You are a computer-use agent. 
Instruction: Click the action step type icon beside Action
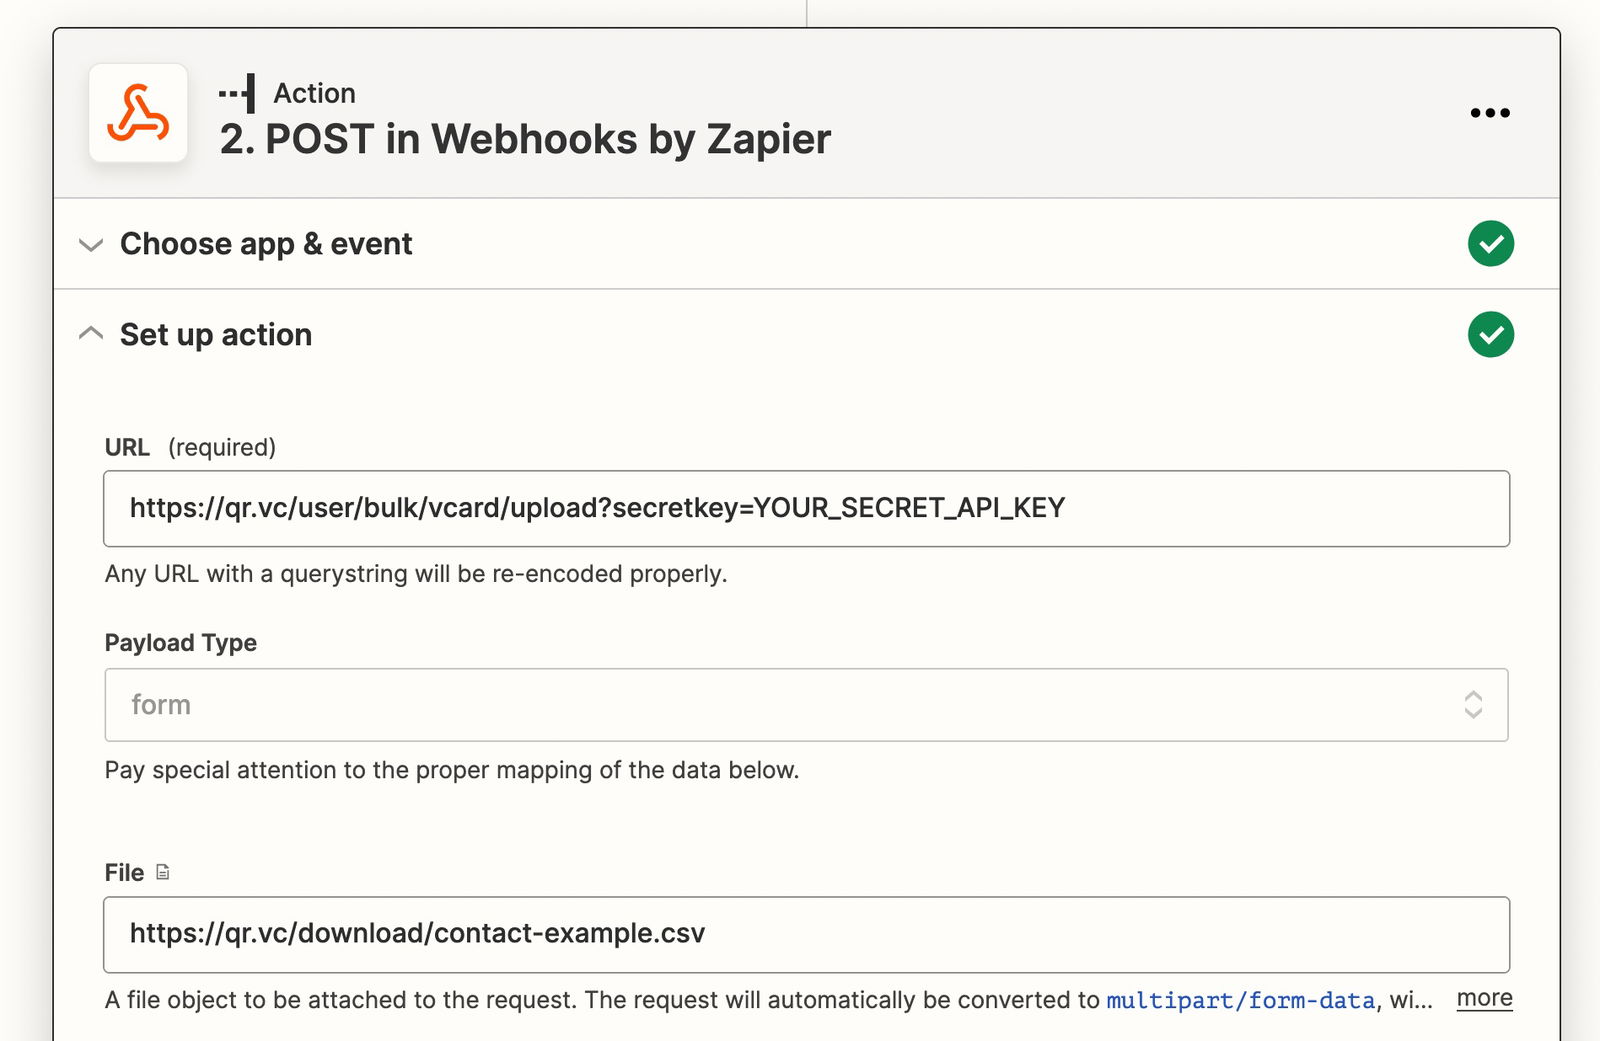(x=238, y=94)
